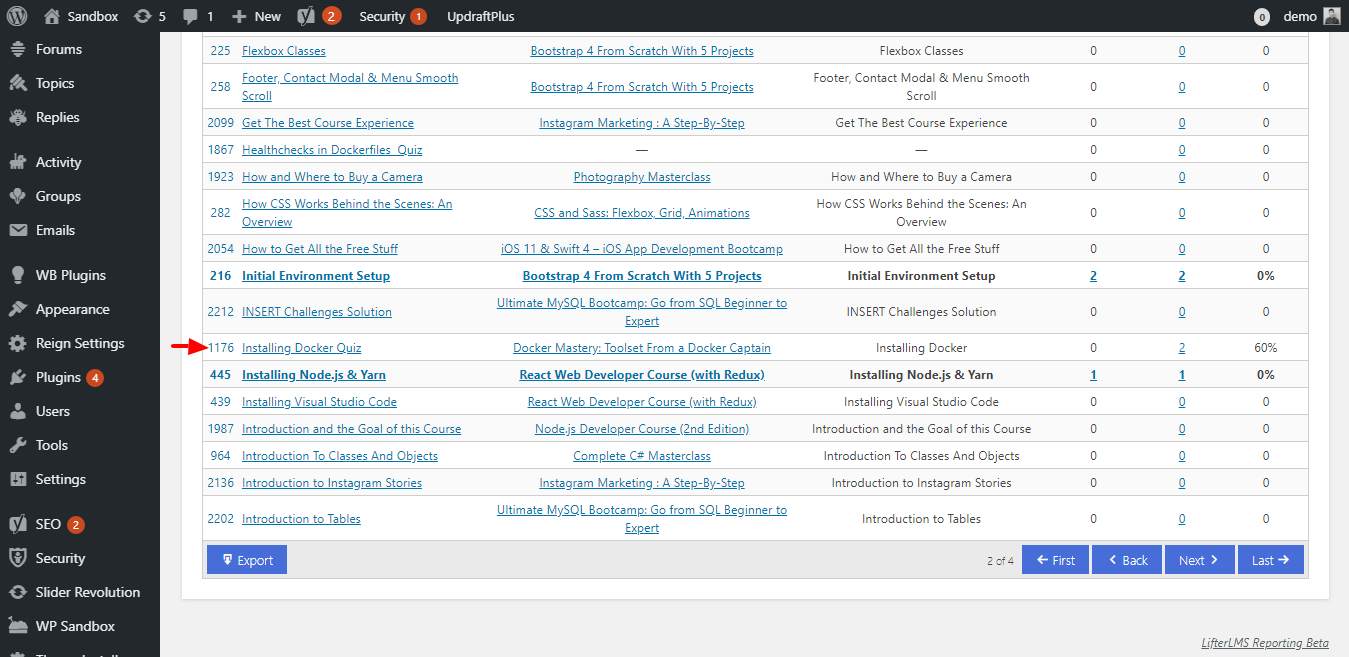The height and width of the screenshot is (657, 1349).
Task: Open Docker Mastery: Toolset From a Docker Captain
Action: pyautogui.click(x=642, y=348)
